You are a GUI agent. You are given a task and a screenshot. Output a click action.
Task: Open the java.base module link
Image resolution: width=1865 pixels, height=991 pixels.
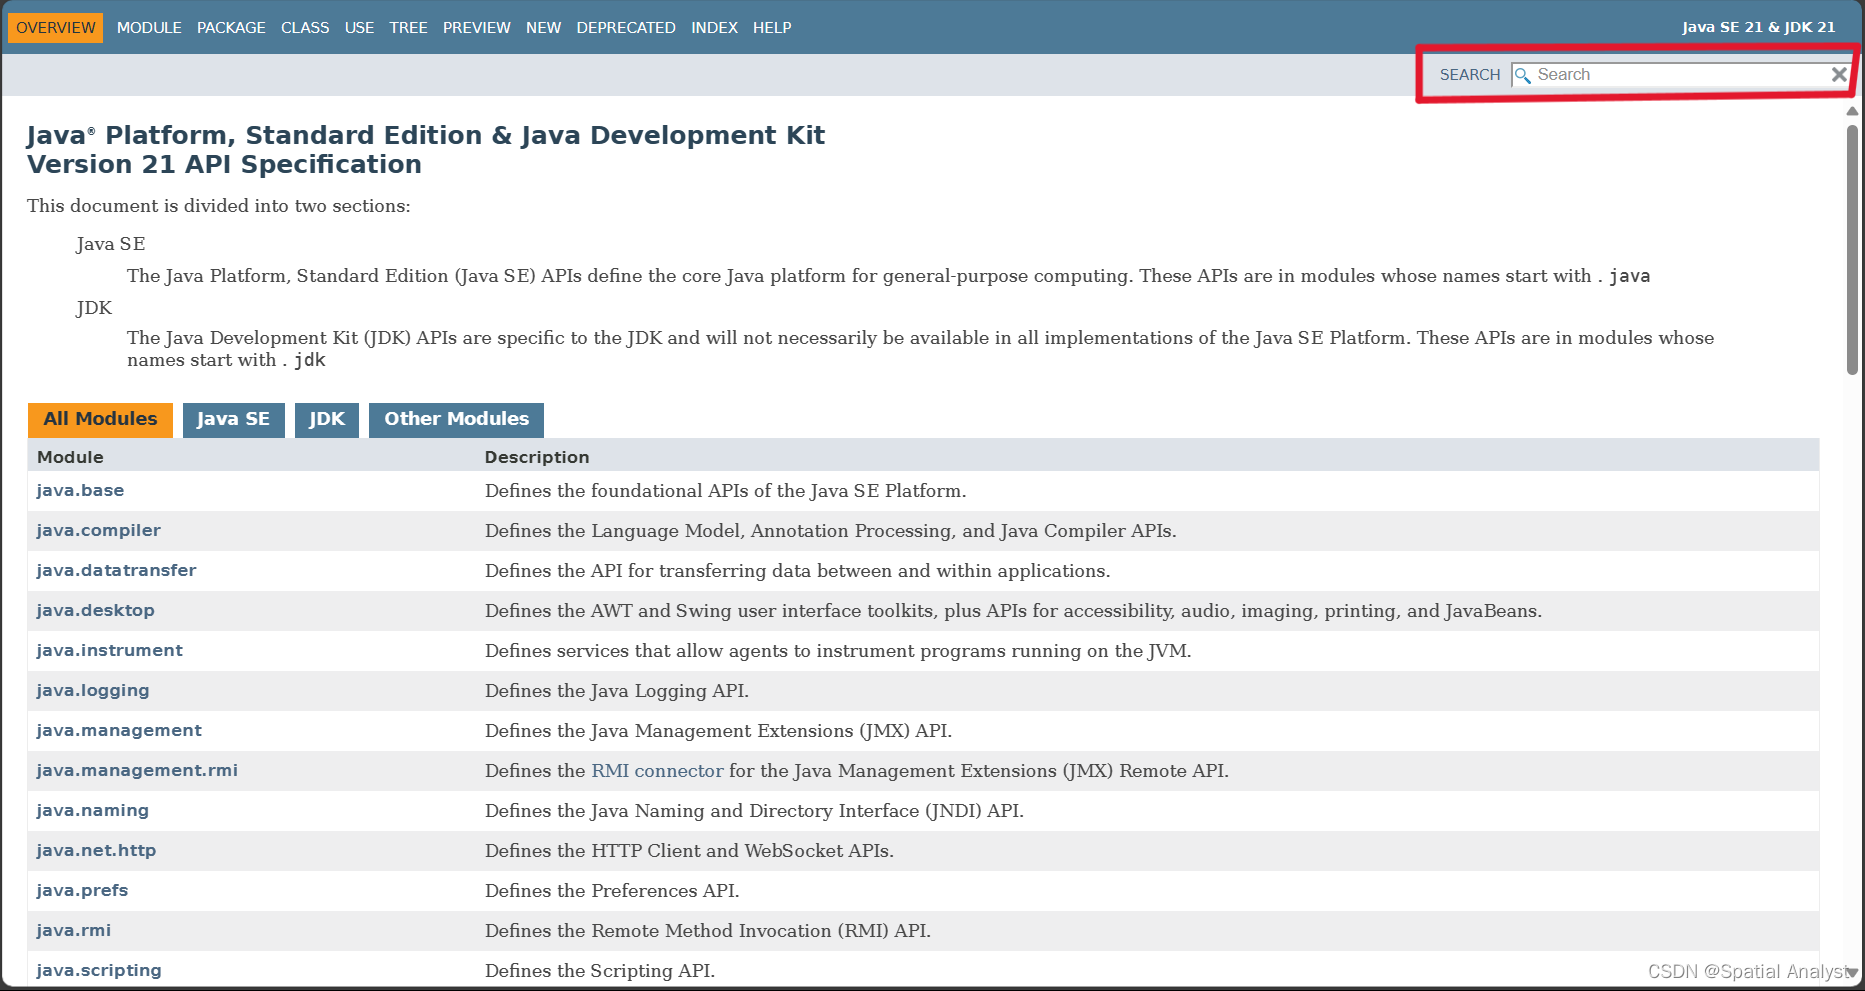80,490
